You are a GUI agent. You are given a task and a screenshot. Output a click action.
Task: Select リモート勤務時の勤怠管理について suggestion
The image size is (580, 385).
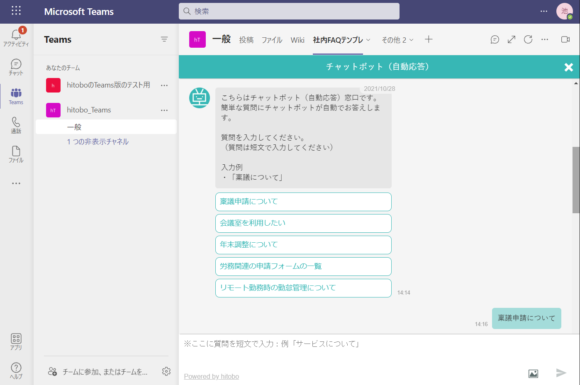[303, 288]
